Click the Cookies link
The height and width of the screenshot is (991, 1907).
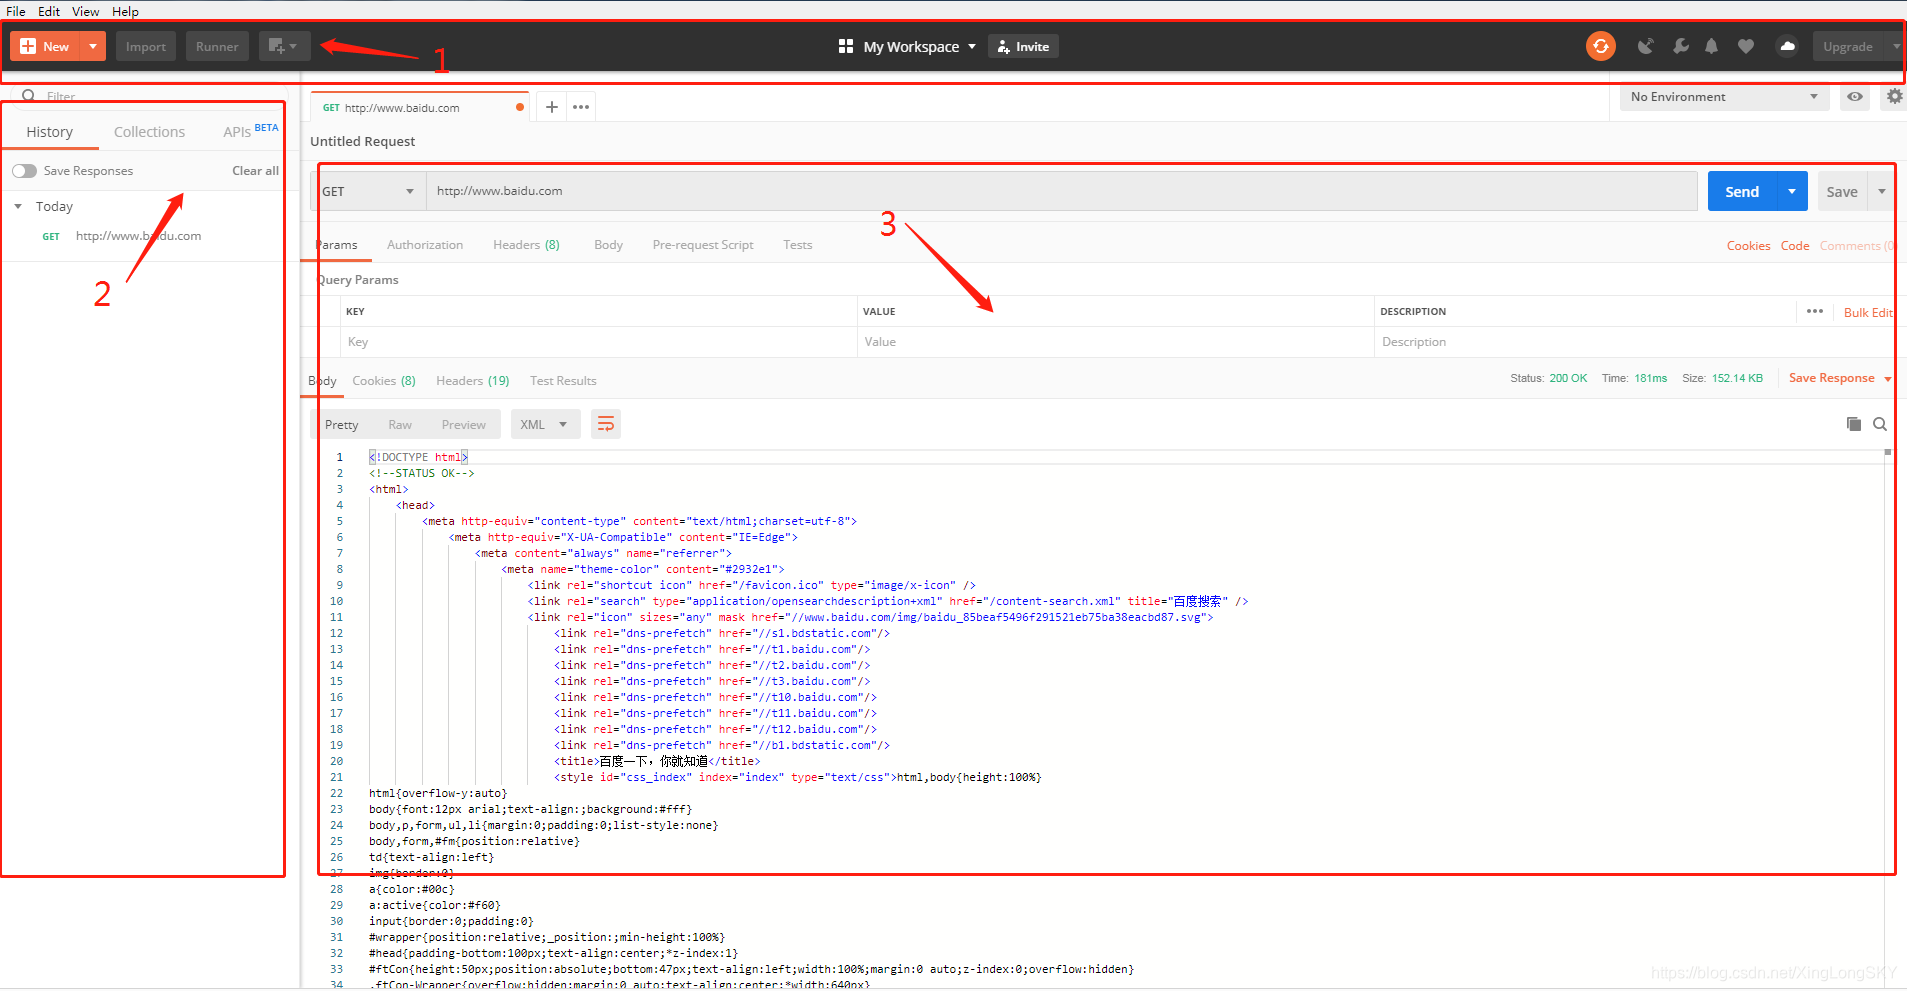point(1748,246)
